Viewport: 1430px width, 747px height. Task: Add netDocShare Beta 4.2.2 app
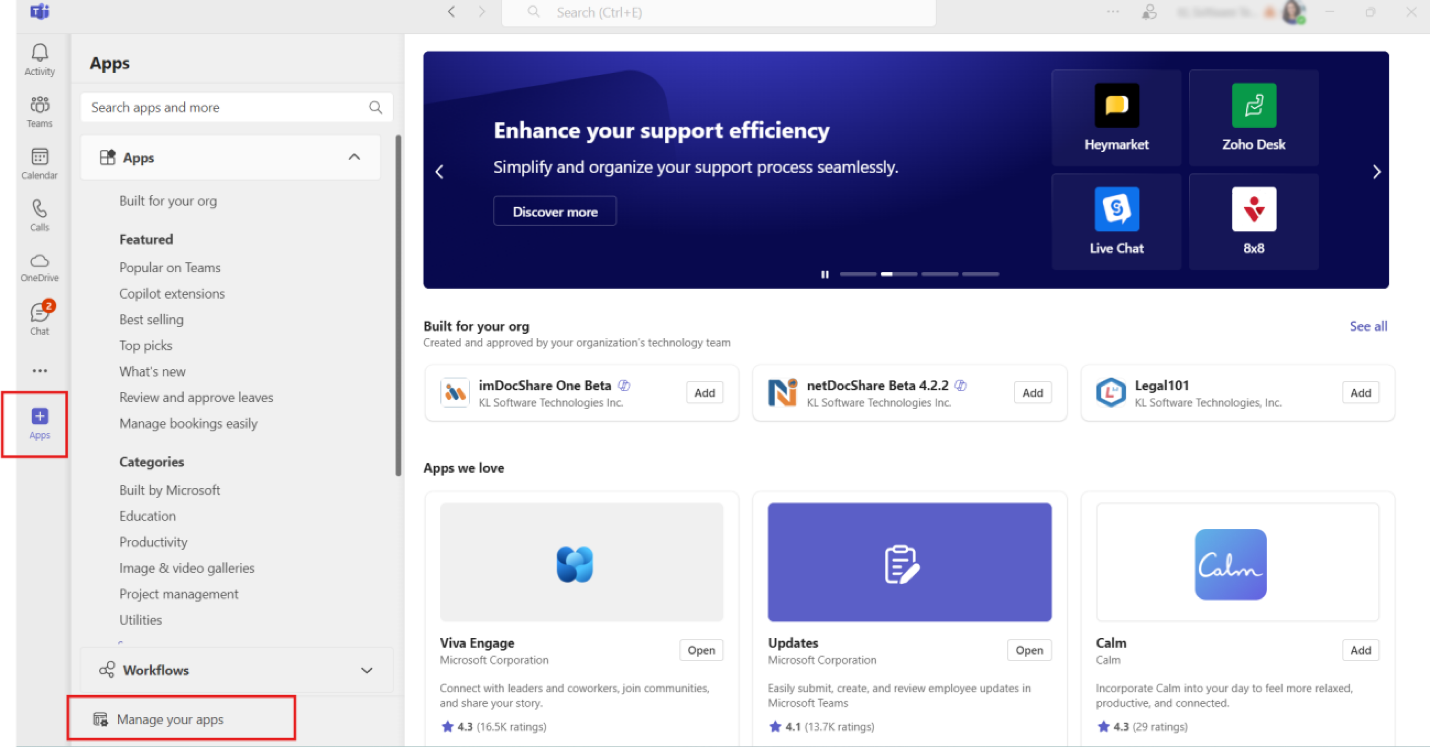pyautogui.click(x=1033, y=393)
